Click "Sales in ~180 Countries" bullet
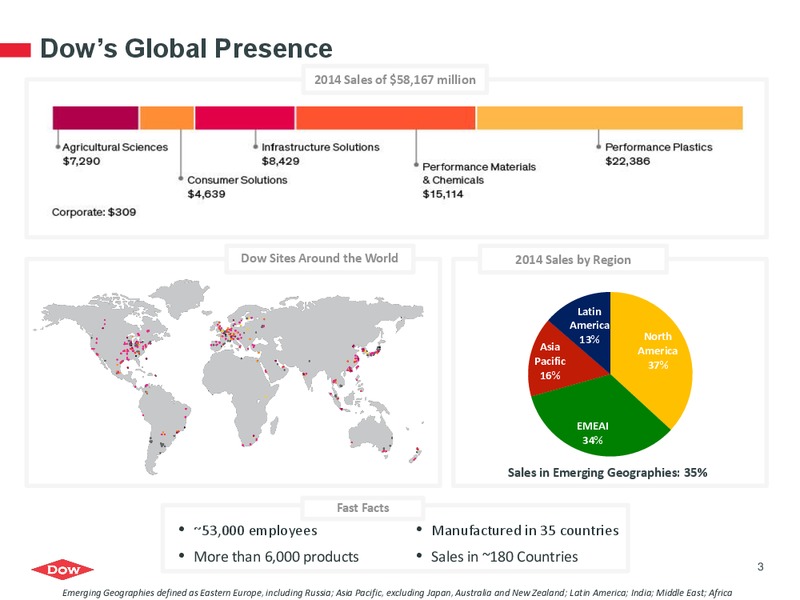 click(x=504, y=557)
